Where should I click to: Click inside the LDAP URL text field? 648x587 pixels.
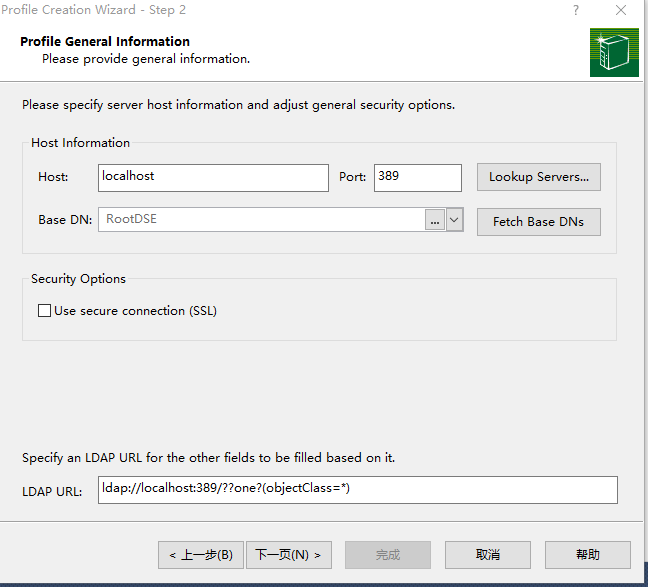click(358, 489)
